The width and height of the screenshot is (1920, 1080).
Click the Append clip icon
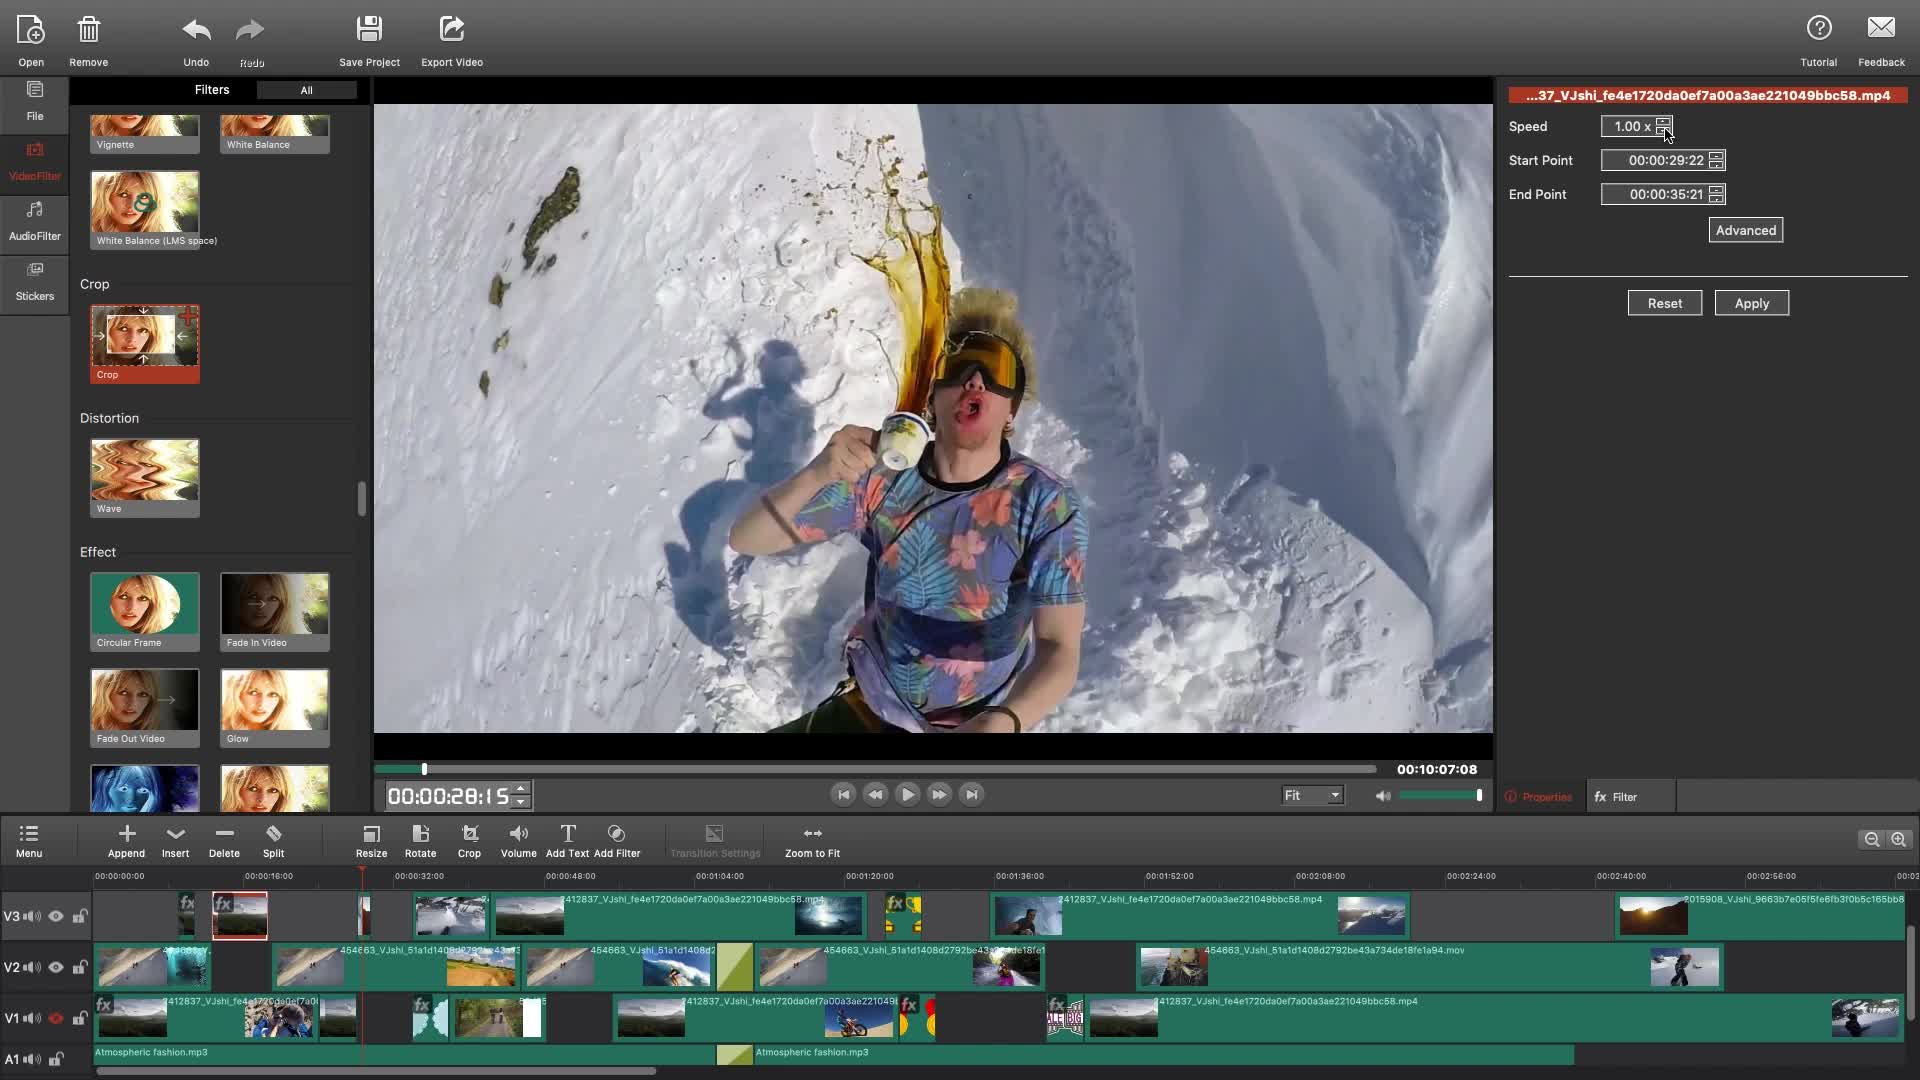point(126,834)
